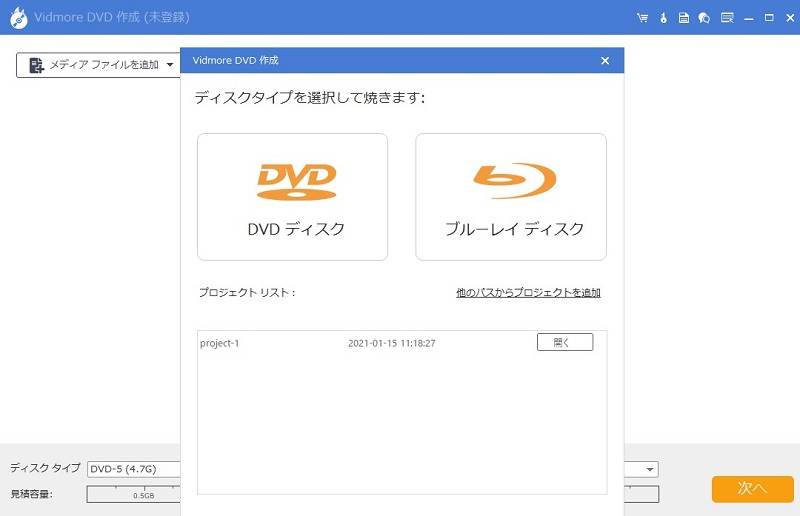The height and width of the screenshot is (516, 800).
Task: Close the Vidmore main window
Action: pyautogui.click(x=790, y=18)
